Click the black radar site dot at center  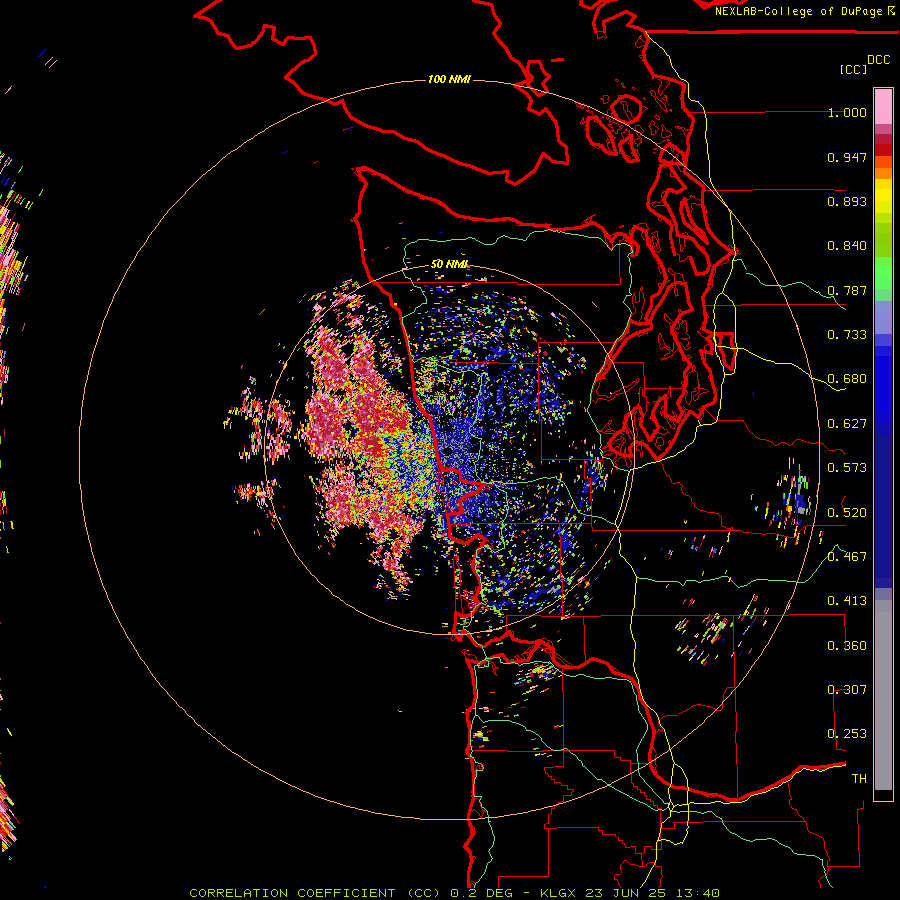(x=448, y=451)
